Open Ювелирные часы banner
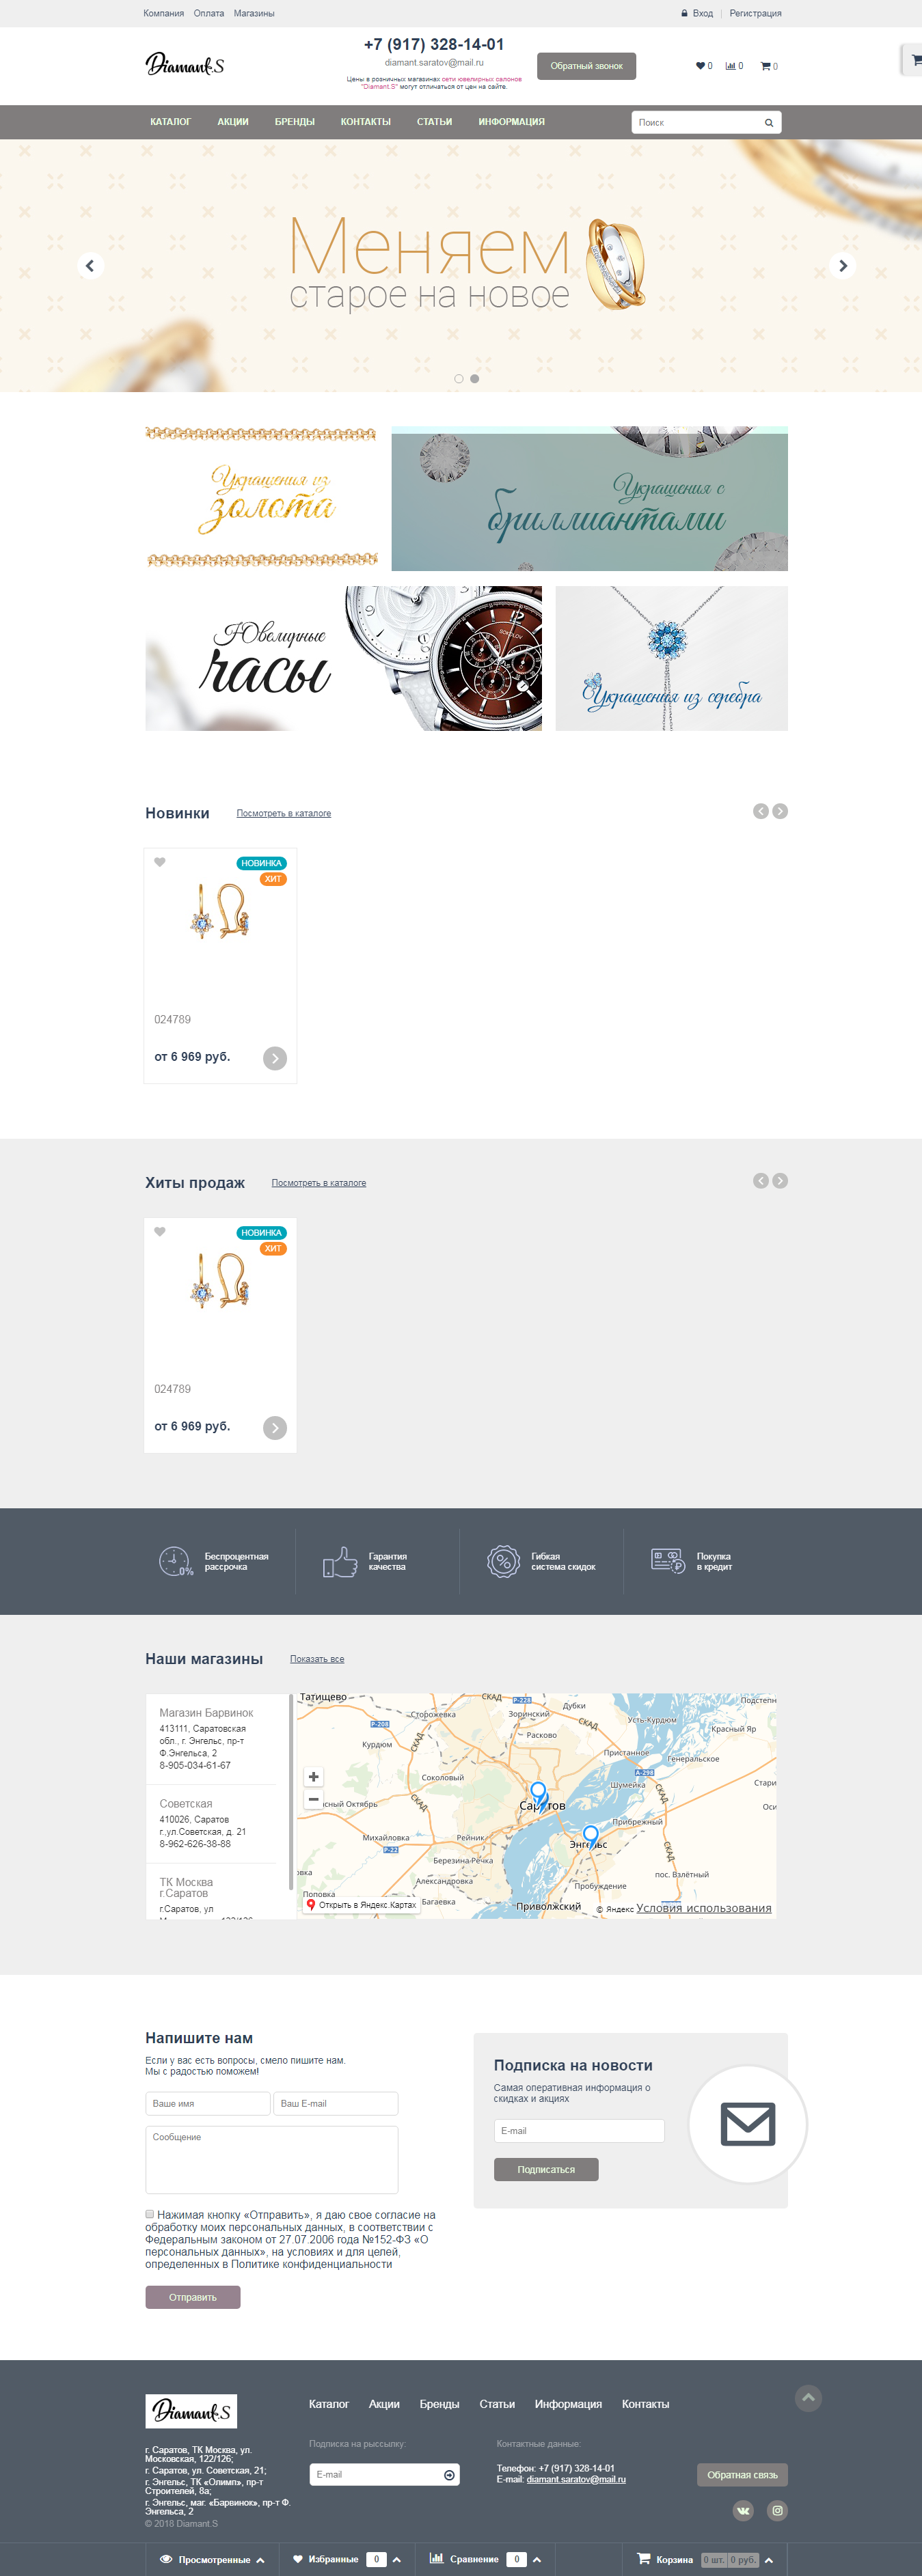Image resolution: width=922 pixels, height=2576 pixels. (343, 658)
